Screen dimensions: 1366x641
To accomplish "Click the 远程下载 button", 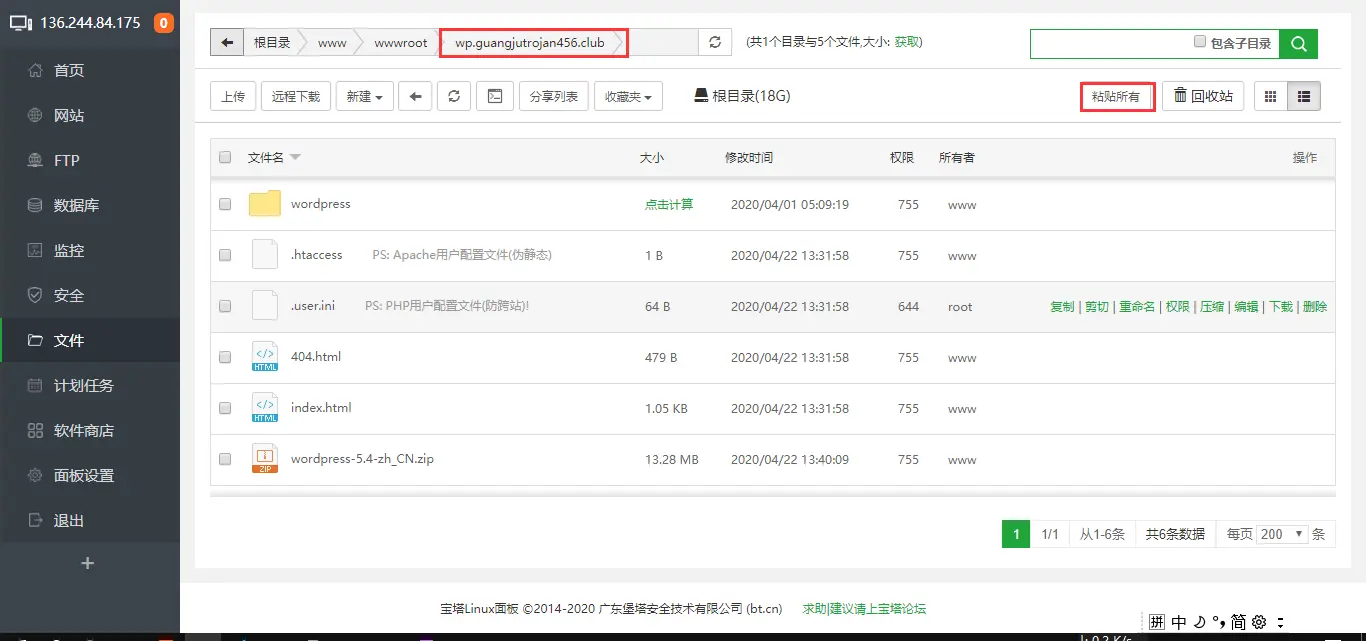I will point(296,96).
